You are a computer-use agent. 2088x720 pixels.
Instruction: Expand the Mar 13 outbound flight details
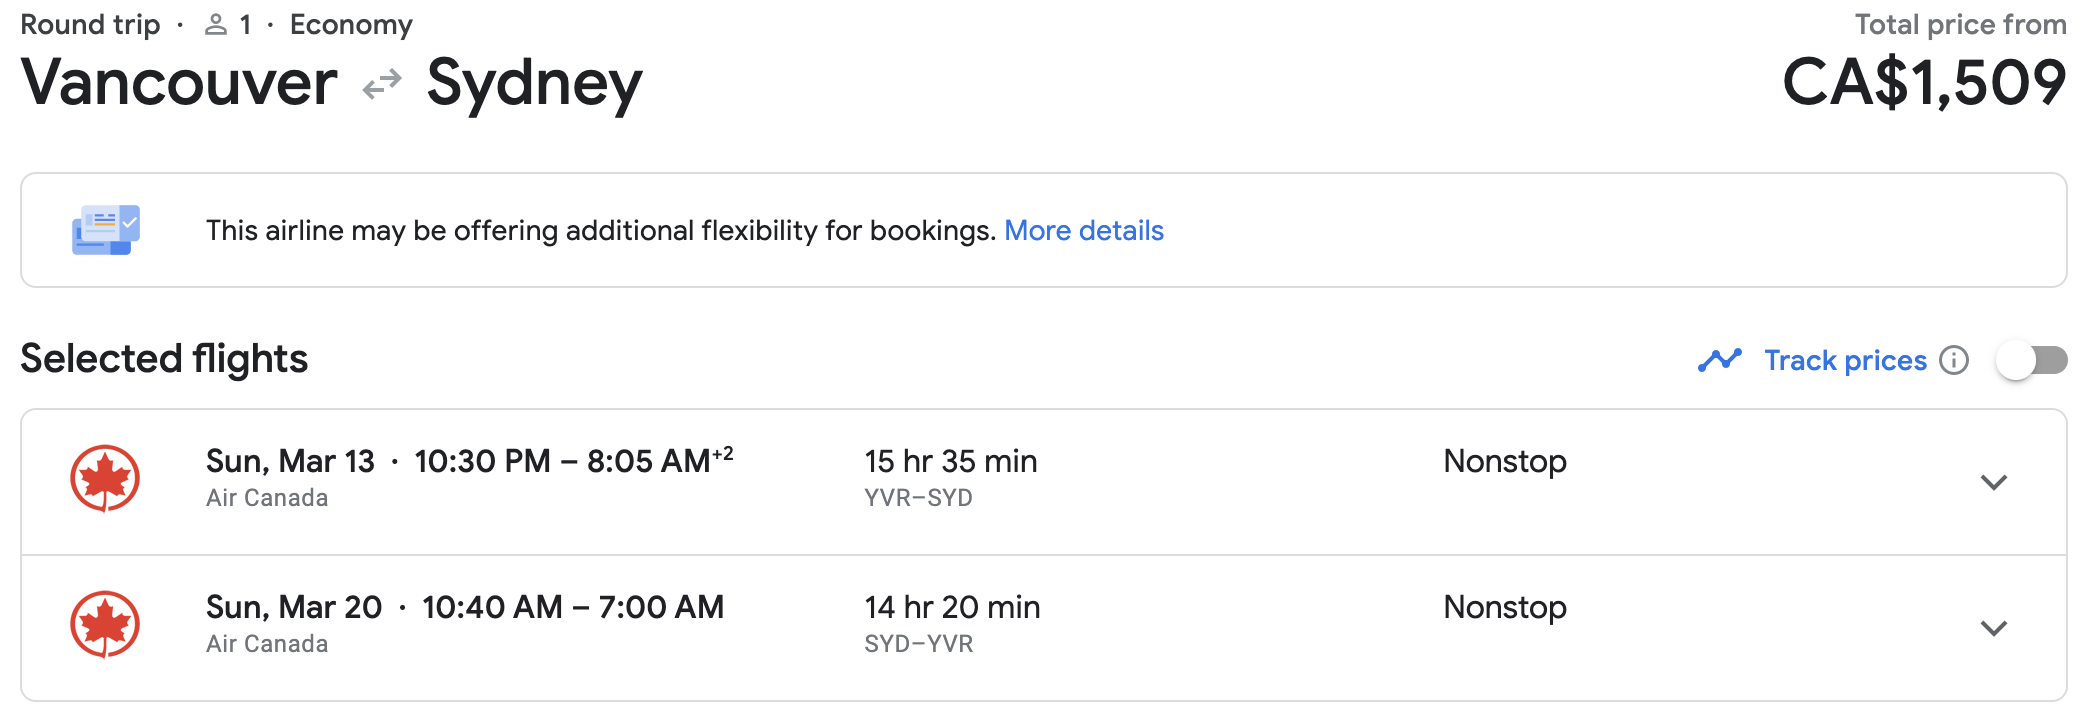click(1993, 482)
